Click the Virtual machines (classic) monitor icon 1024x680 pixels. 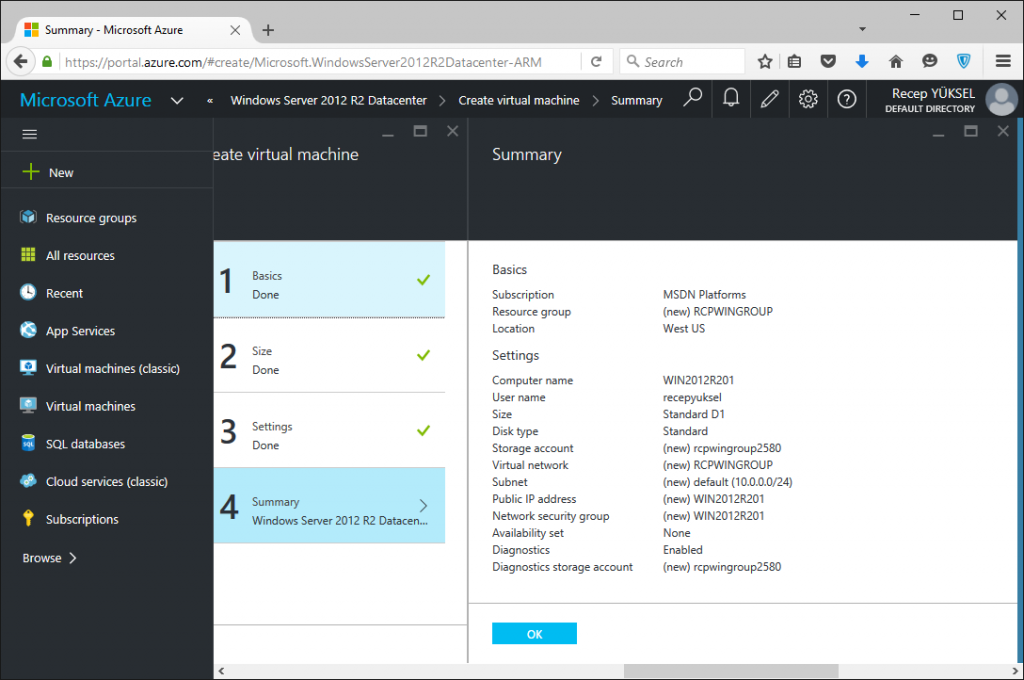[28, 368]
